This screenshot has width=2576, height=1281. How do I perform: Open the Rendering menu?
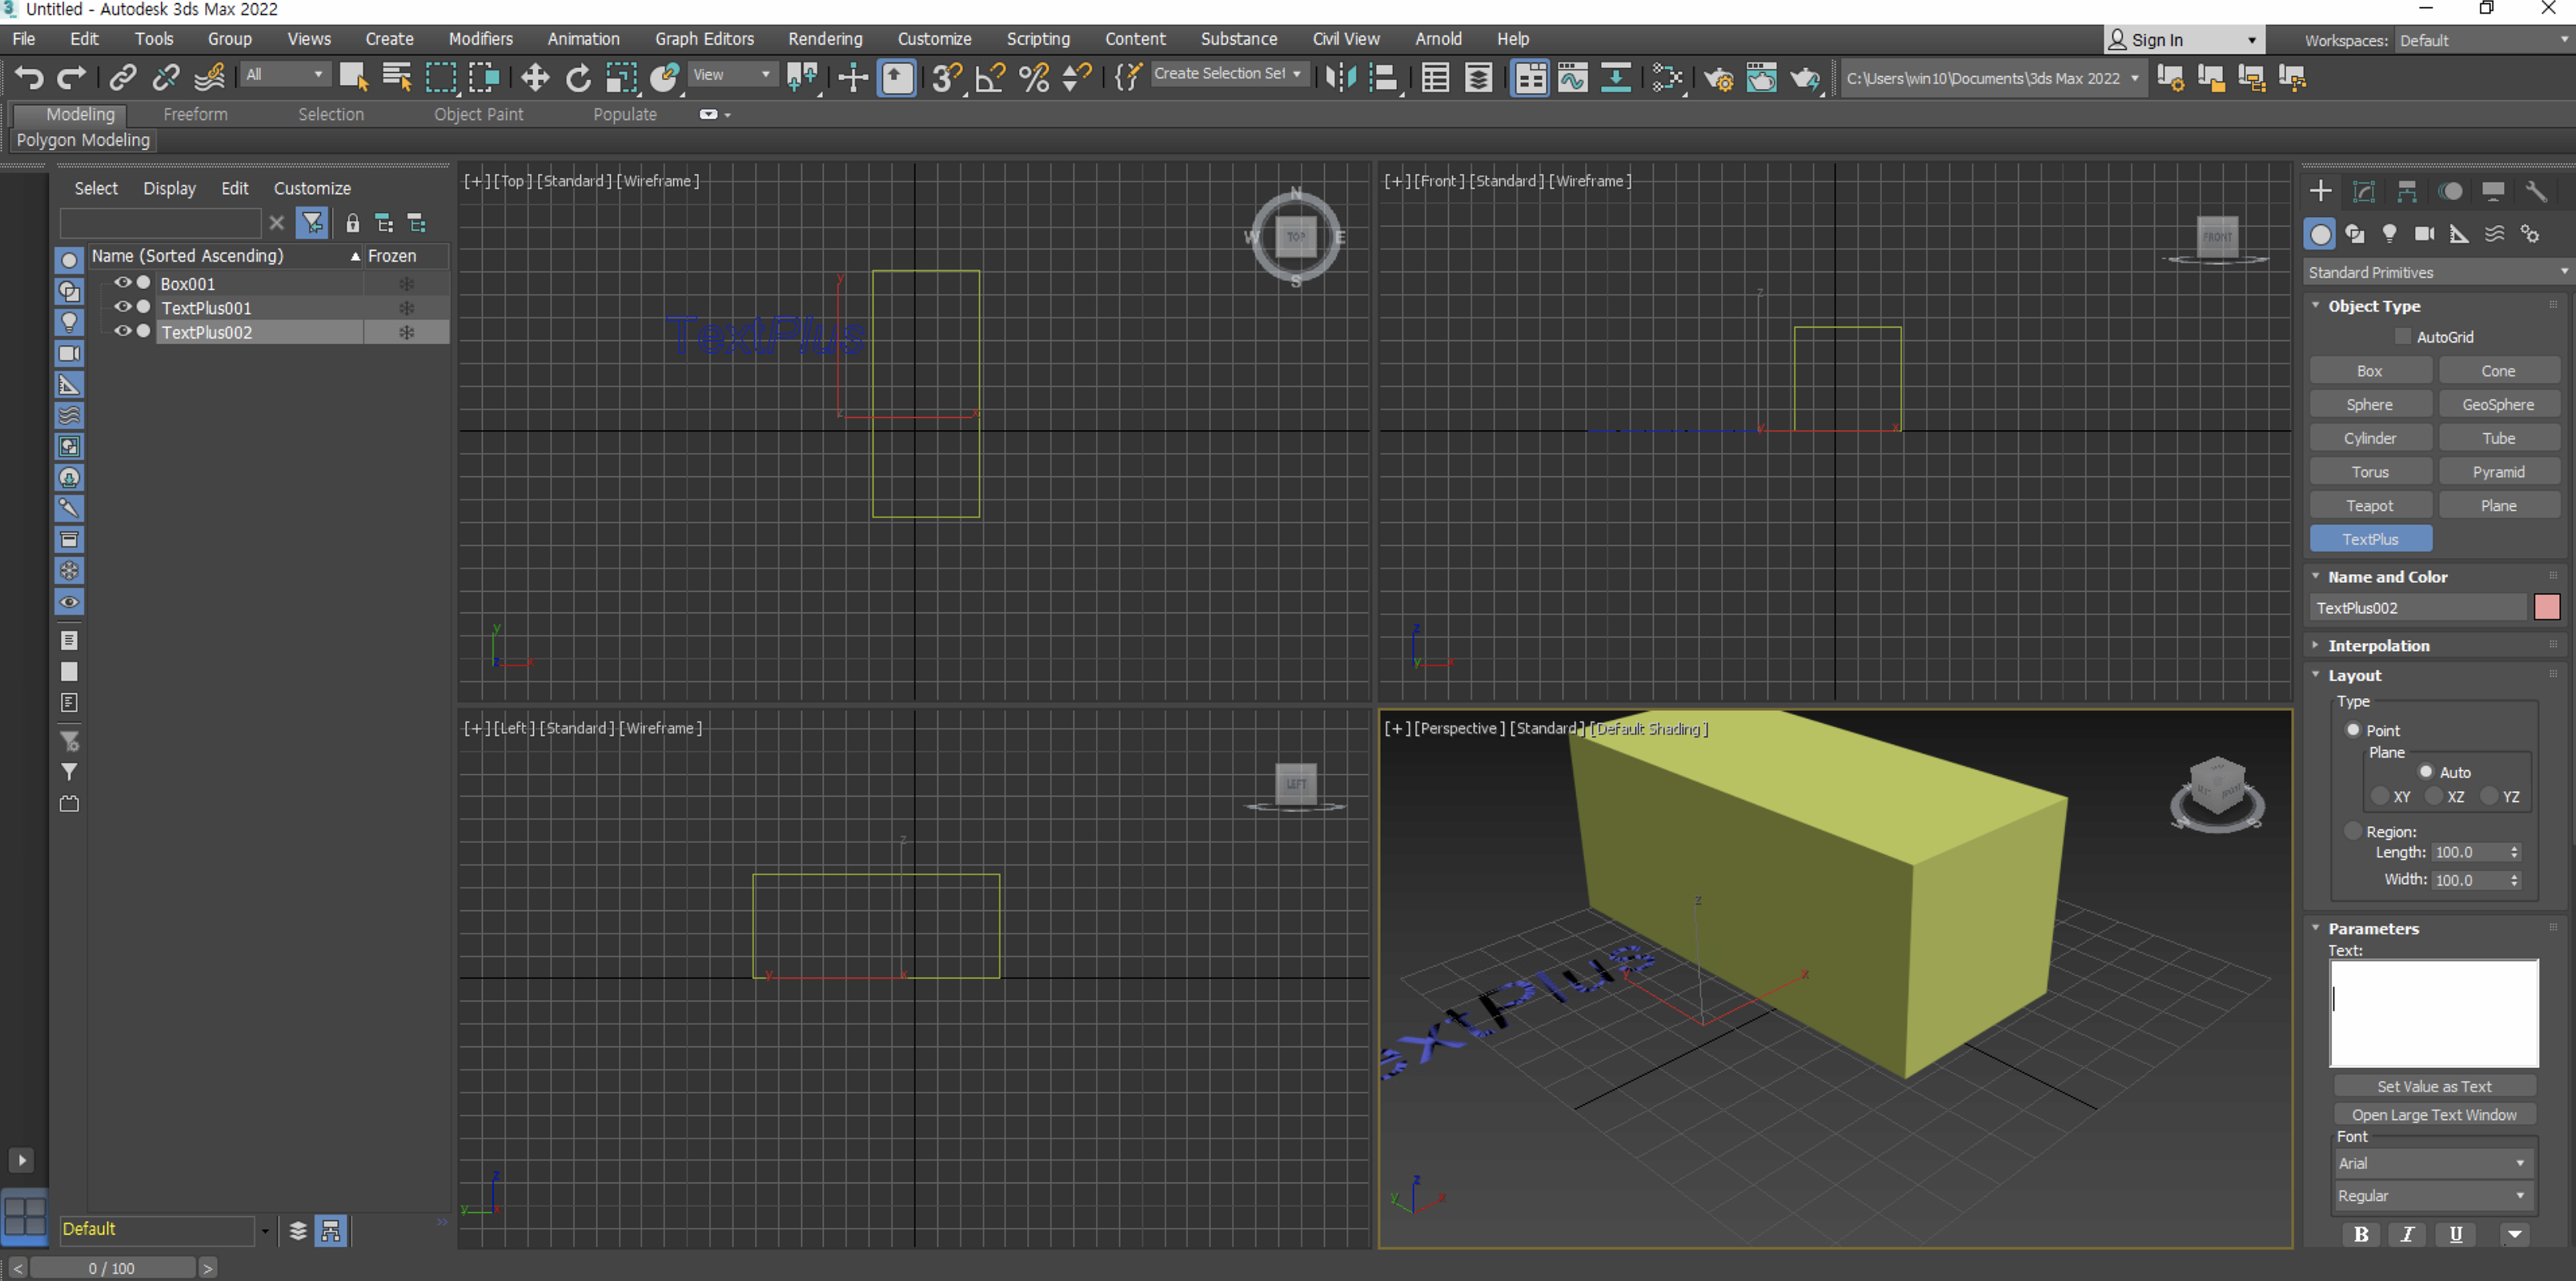(x=825, y=39)
